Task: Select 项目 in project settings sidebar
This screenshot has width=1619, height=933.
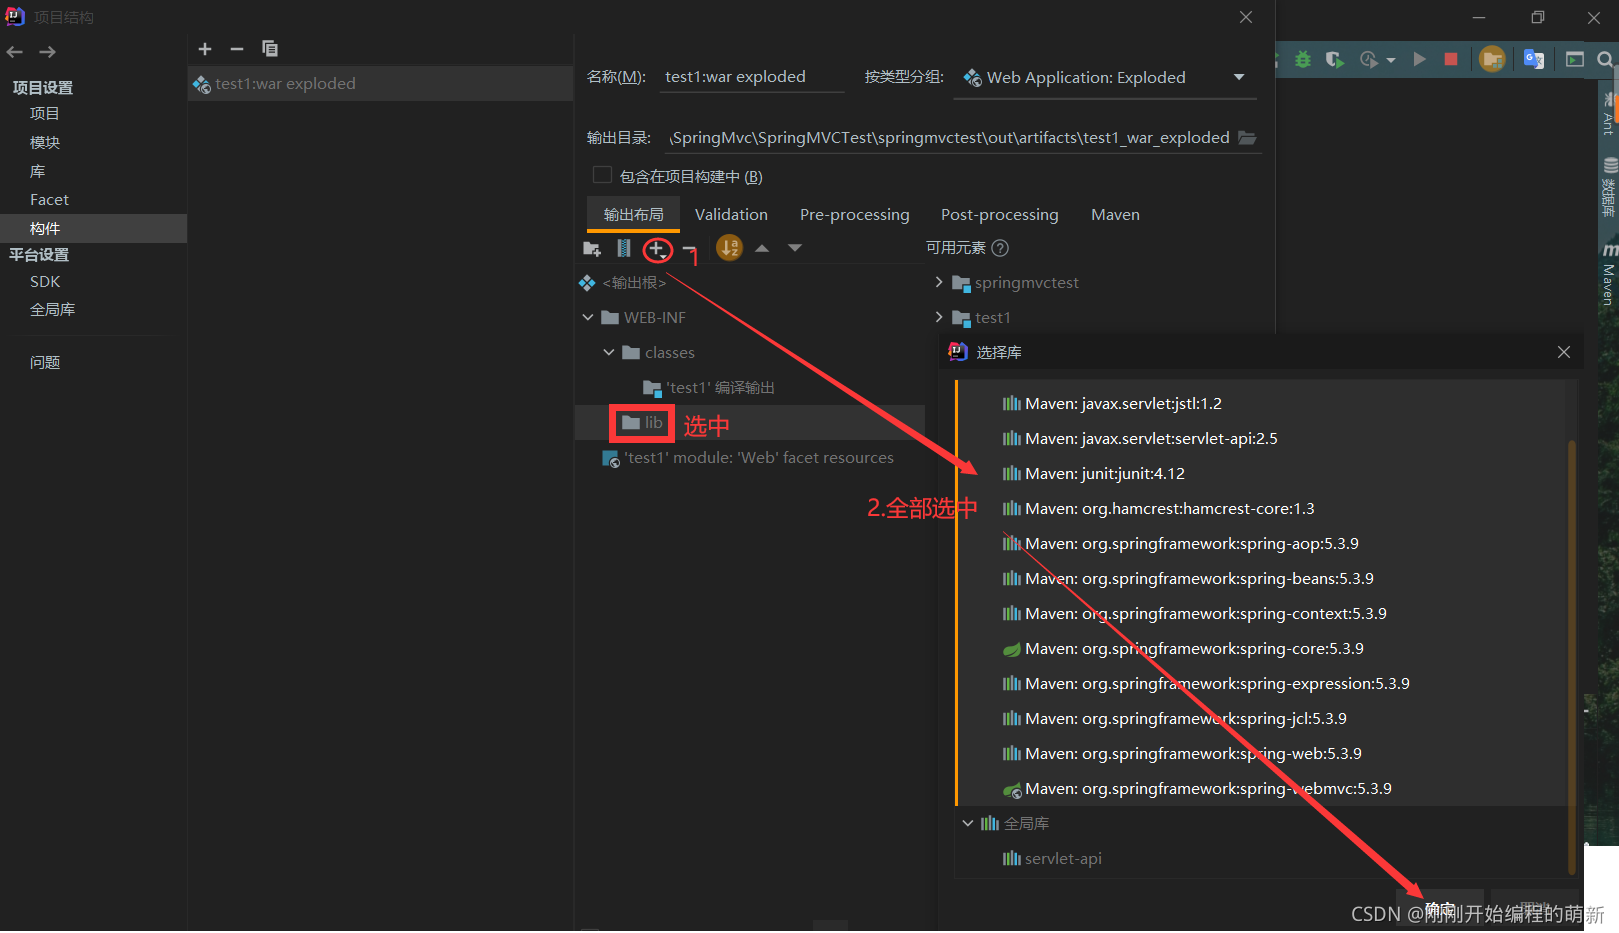Action: (x=45, y=114)
